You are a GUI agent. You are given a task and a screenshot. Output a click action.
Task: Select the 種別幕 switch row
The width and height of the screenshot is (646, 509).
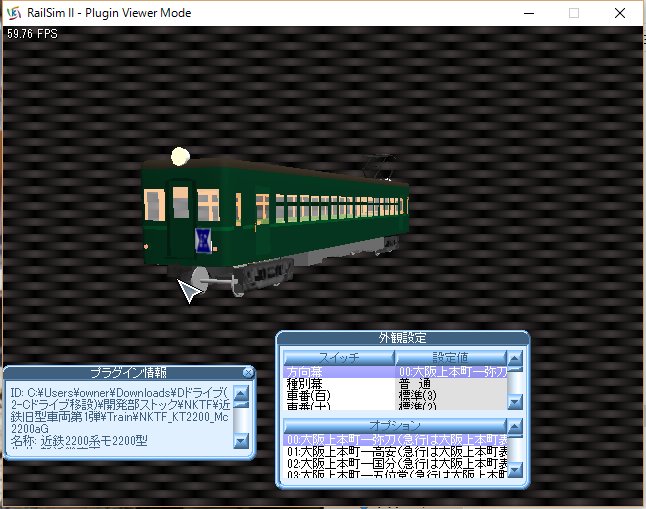click(339, 384)
